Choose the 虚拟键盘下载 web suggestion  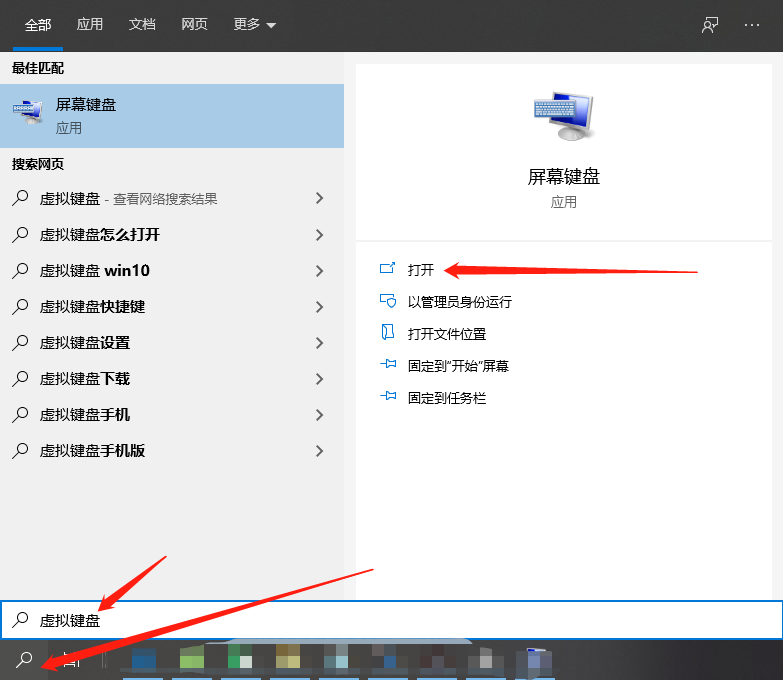pos(85,379)
